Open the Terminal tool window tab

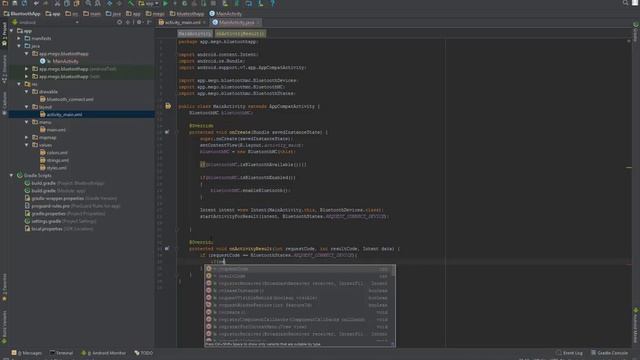61,353
